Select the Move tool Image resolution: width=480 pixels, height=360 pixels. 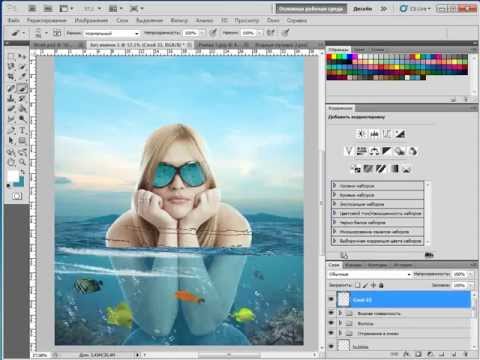pyautogui.click(x=22, y=56)
